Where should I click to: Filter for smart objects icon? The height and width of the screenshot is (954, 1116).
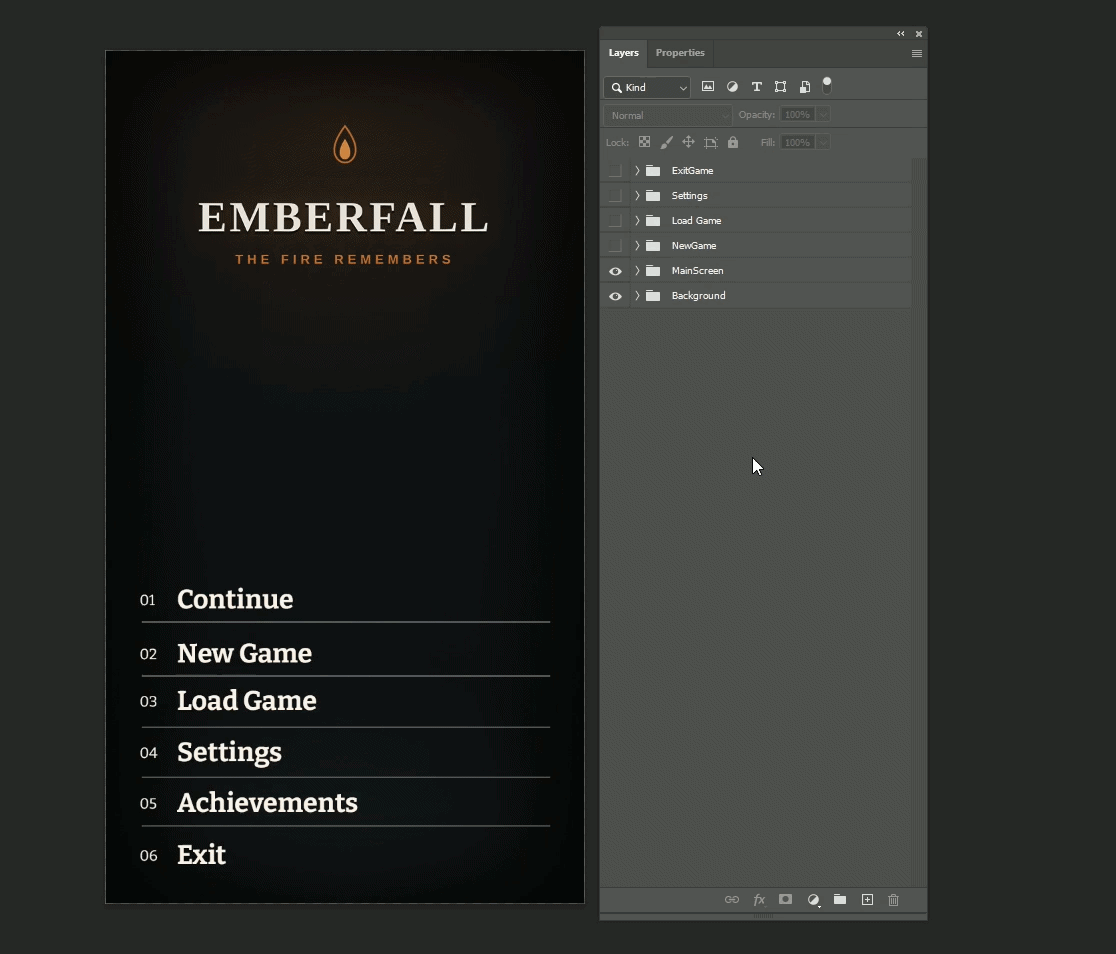(804, 87)
